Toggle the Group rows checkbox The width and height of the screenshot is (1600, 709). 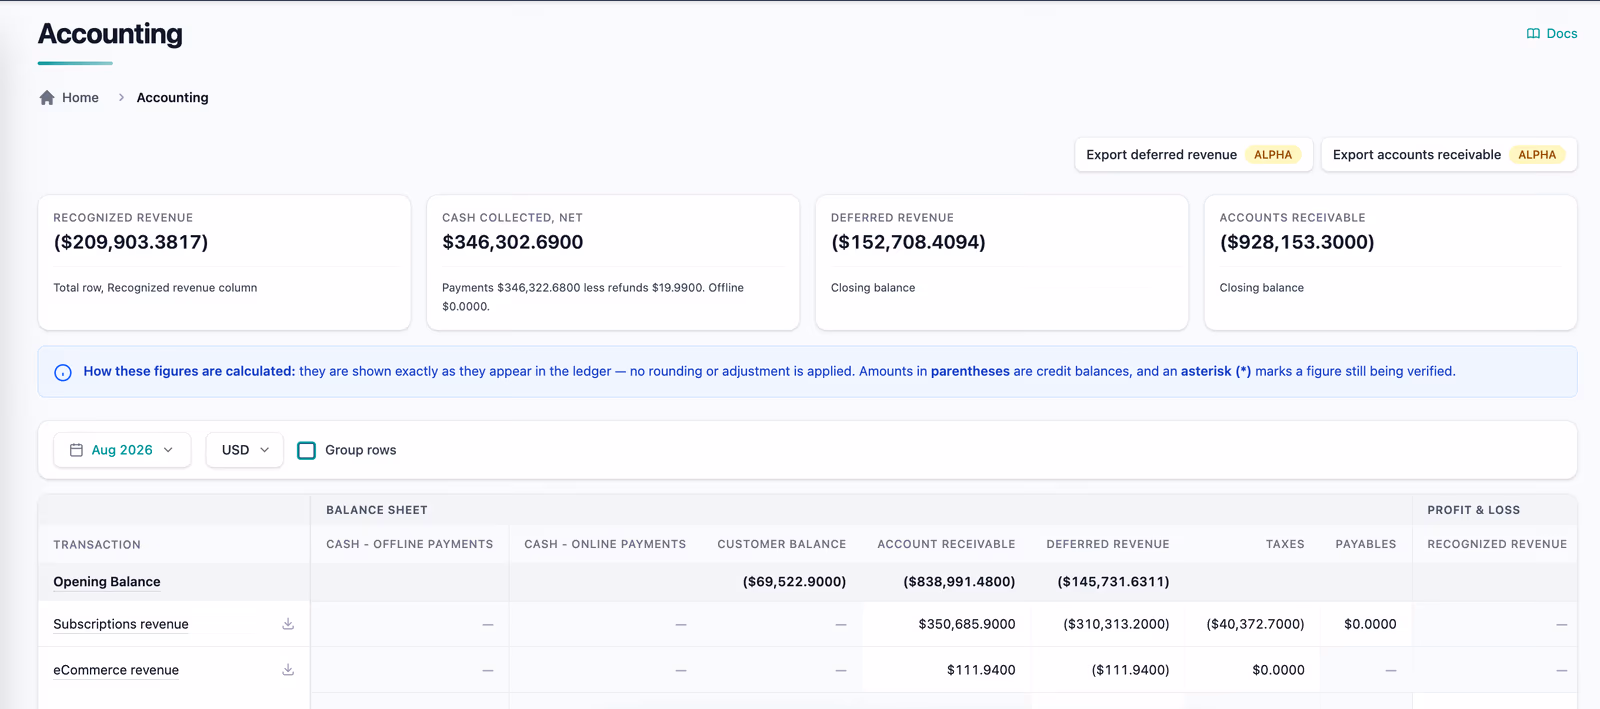307,450
